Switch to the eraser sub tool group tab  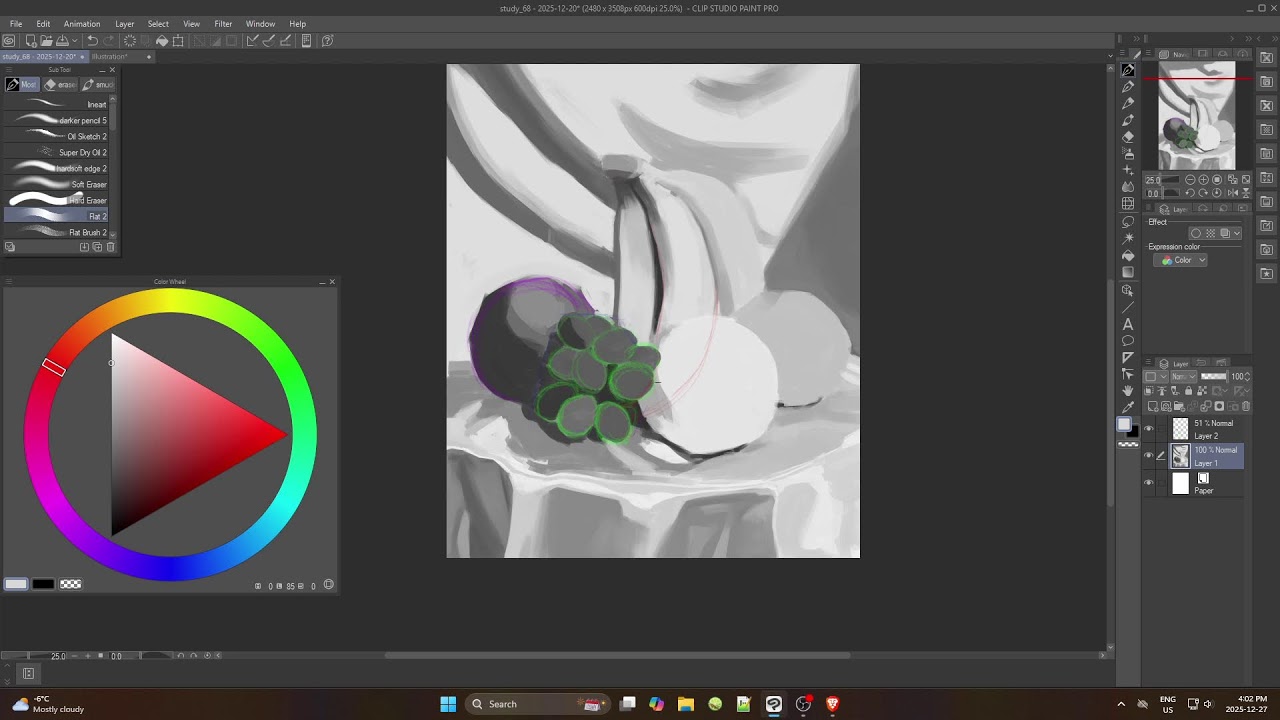(60, 85)
